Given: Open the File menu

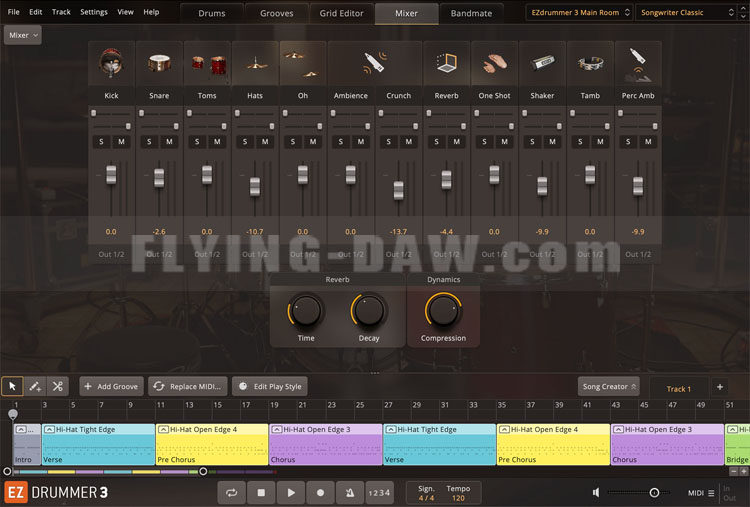Looking at the screenshot, I should point(13,12).
